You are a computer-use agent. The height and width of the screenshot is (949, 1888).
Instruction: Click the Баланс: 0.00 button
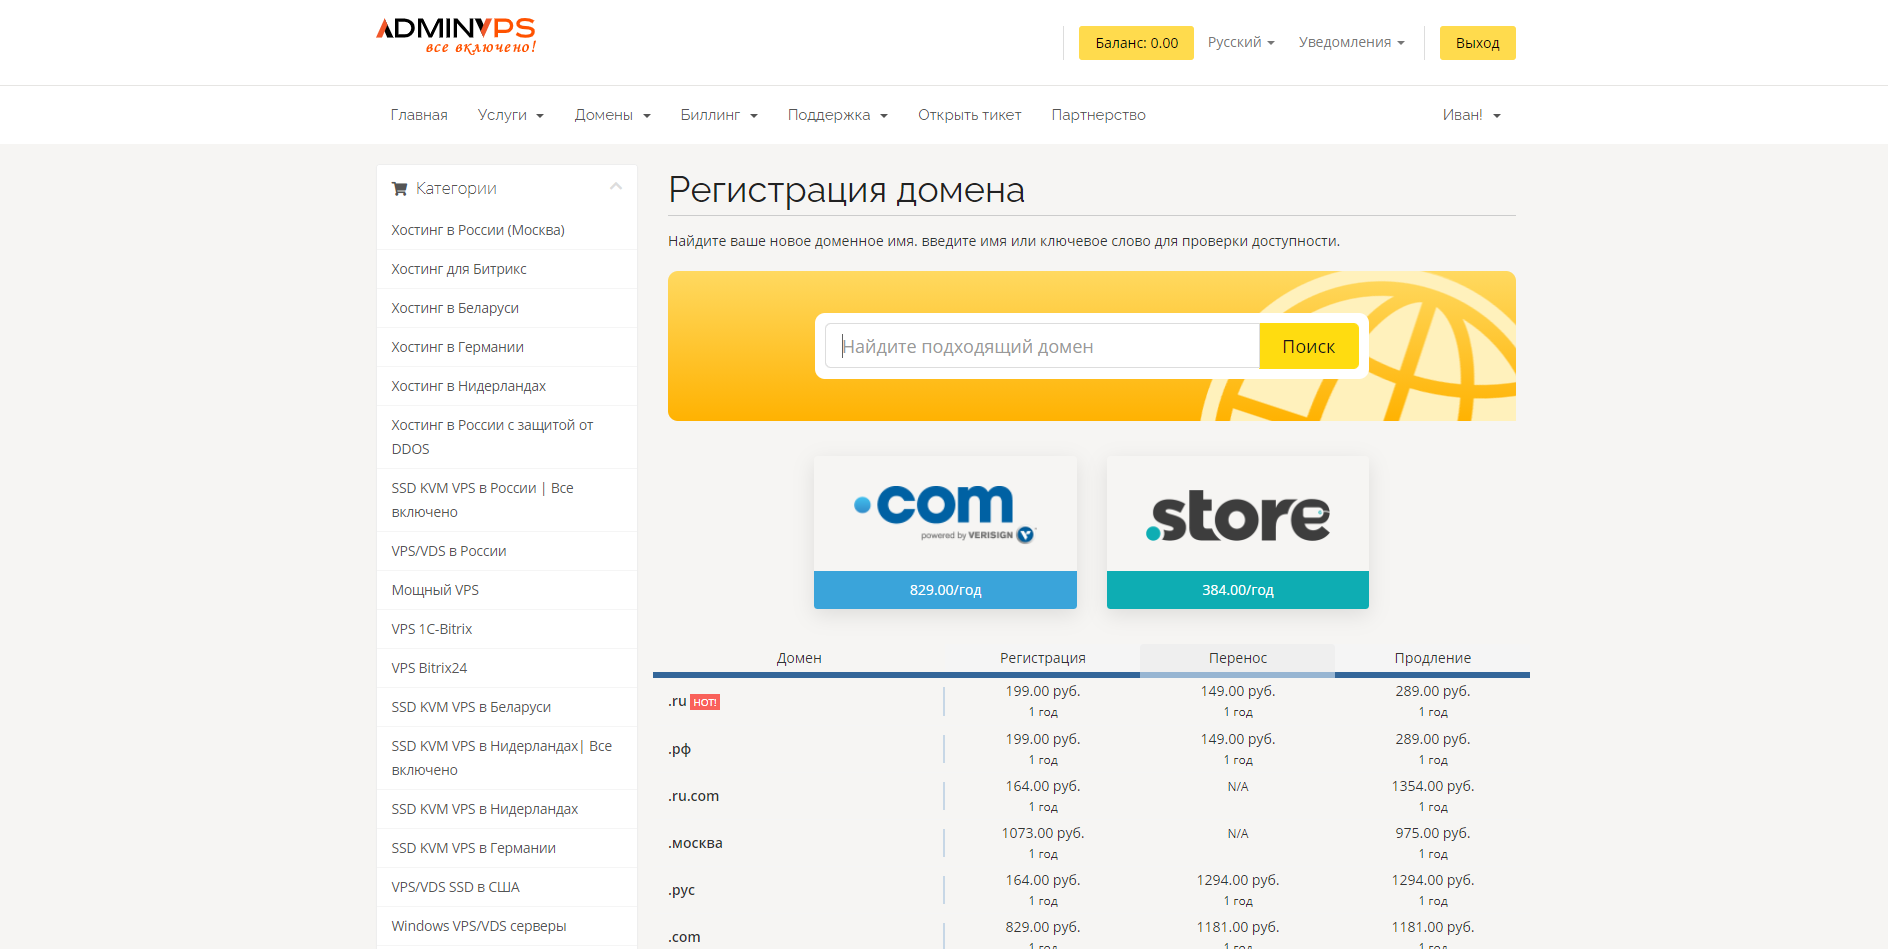(1136, 43)
